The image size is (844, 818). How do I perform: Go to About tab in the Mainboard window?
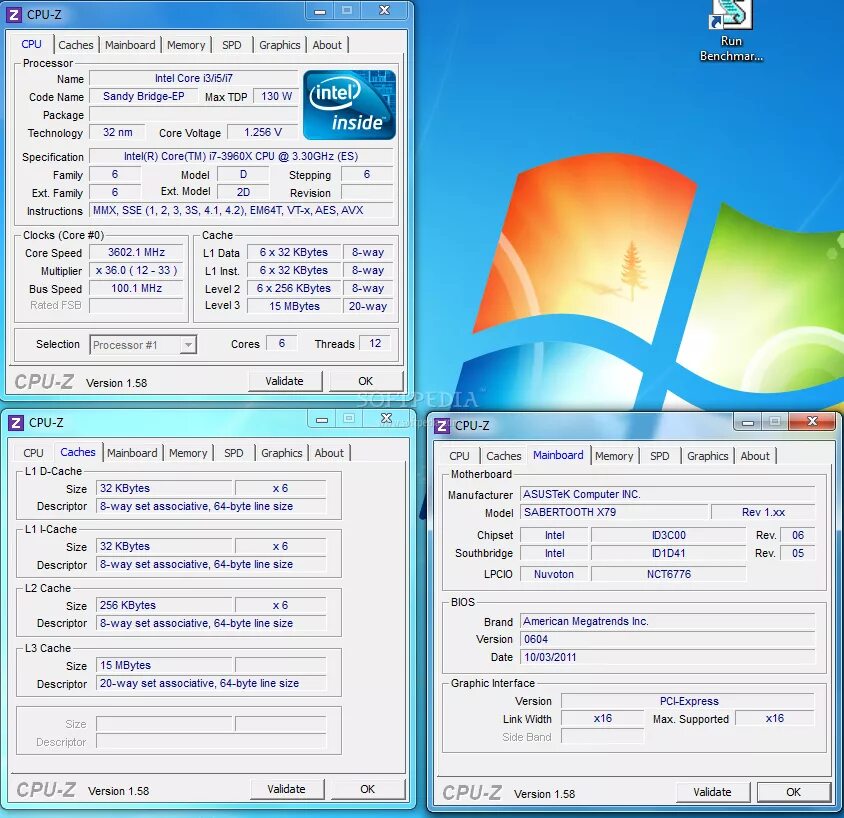click(755, 456)
